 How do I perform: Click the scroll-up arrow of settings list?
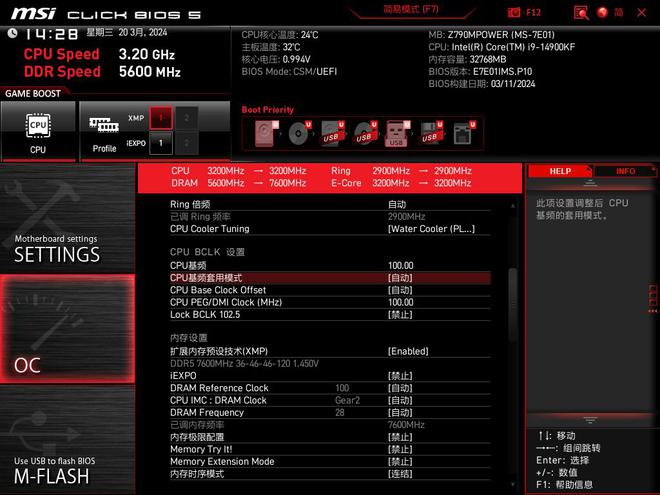coord(513,206)
